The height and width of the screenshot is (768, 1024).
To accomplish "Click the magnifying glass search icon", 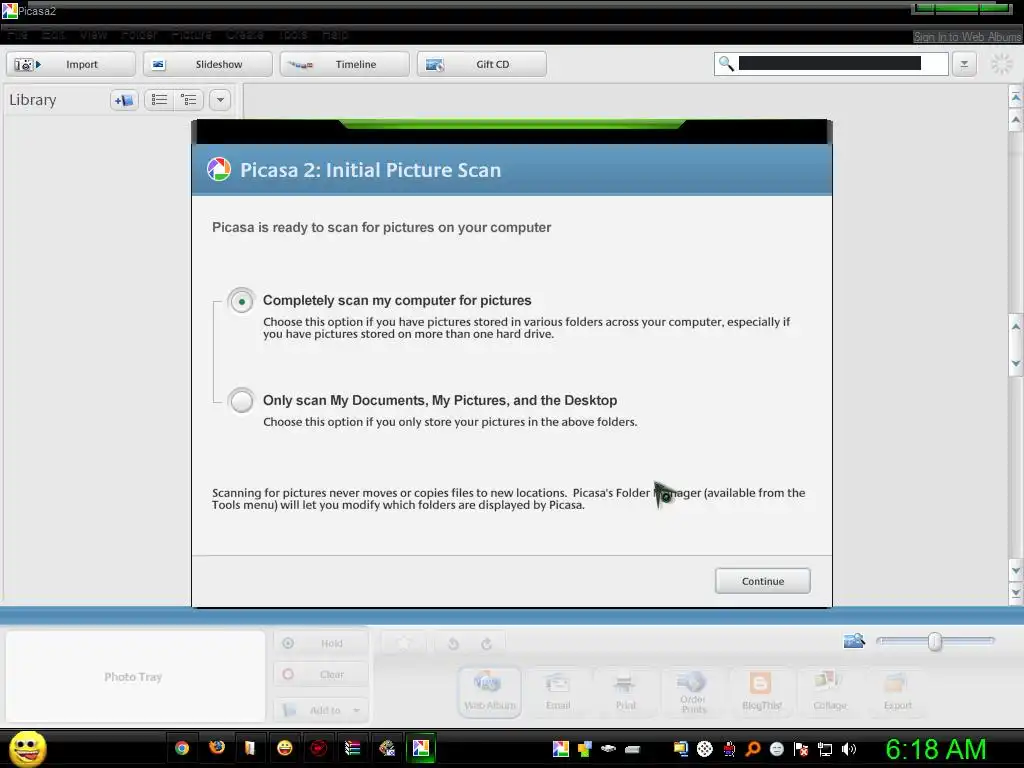I will tap(726, 63).
